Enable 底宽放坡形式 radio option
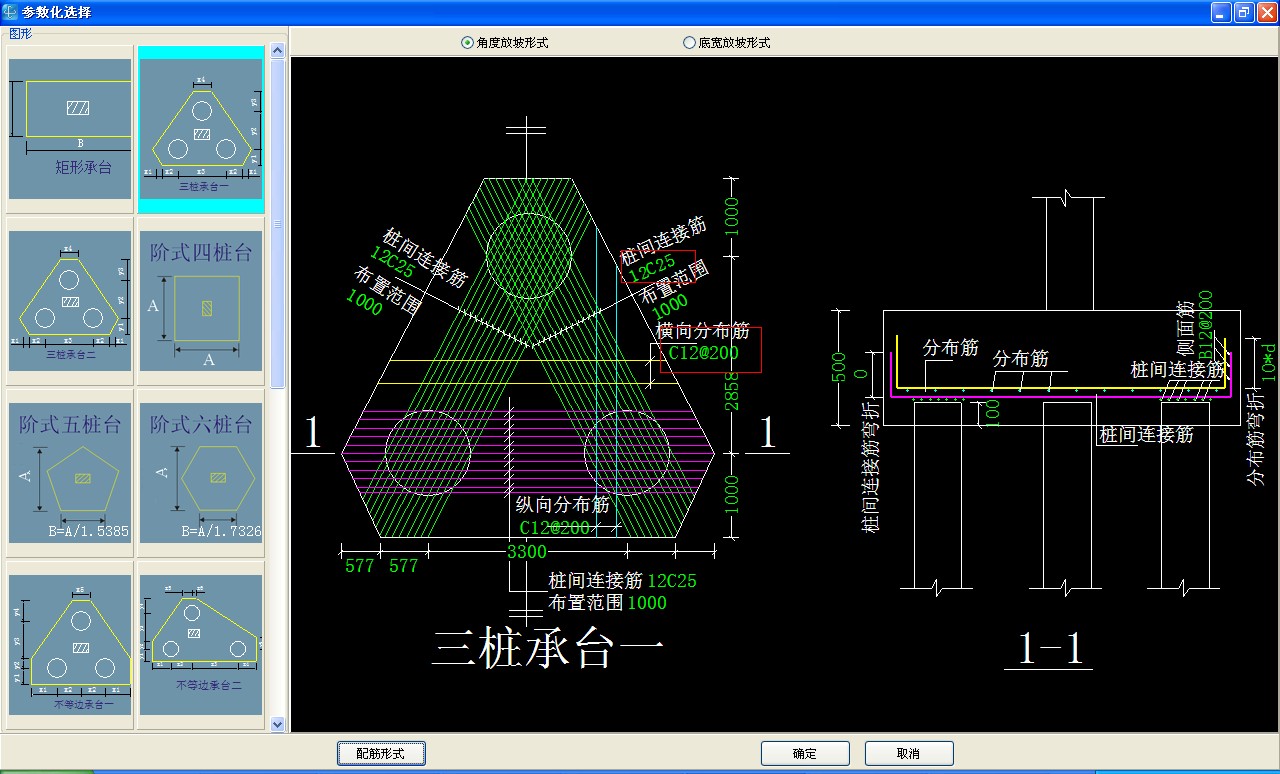The height and width of the screenshot is (774, 1280). pos(727,43)
